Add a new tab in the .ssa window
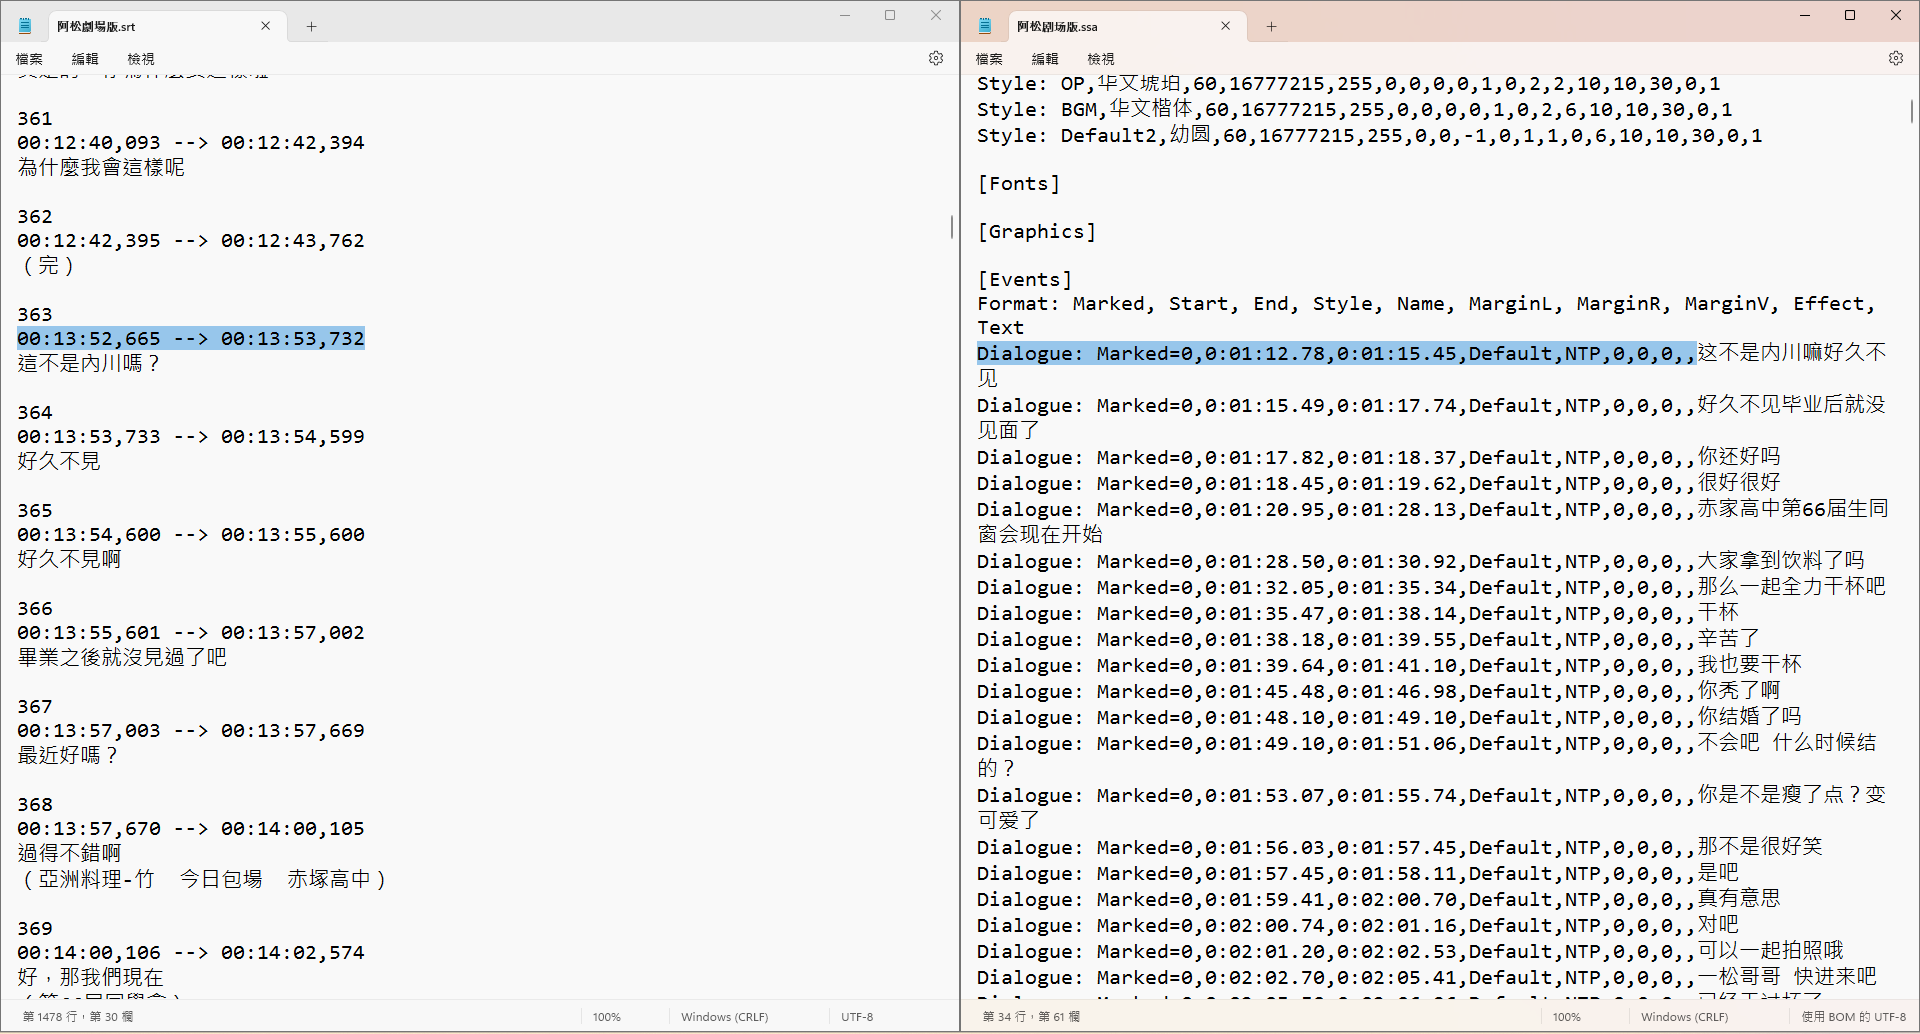 (x=1271, y=26)
